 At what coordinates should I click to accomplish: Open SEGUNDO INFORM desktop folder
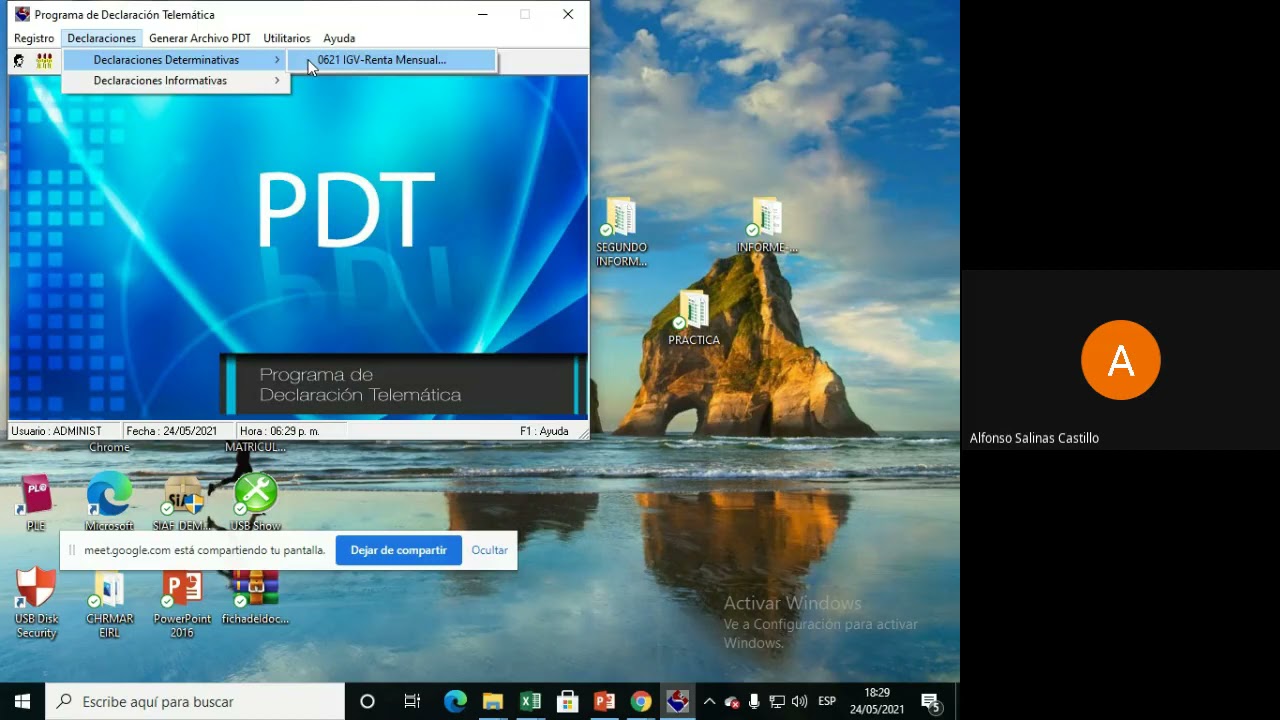tap(621, 232)
